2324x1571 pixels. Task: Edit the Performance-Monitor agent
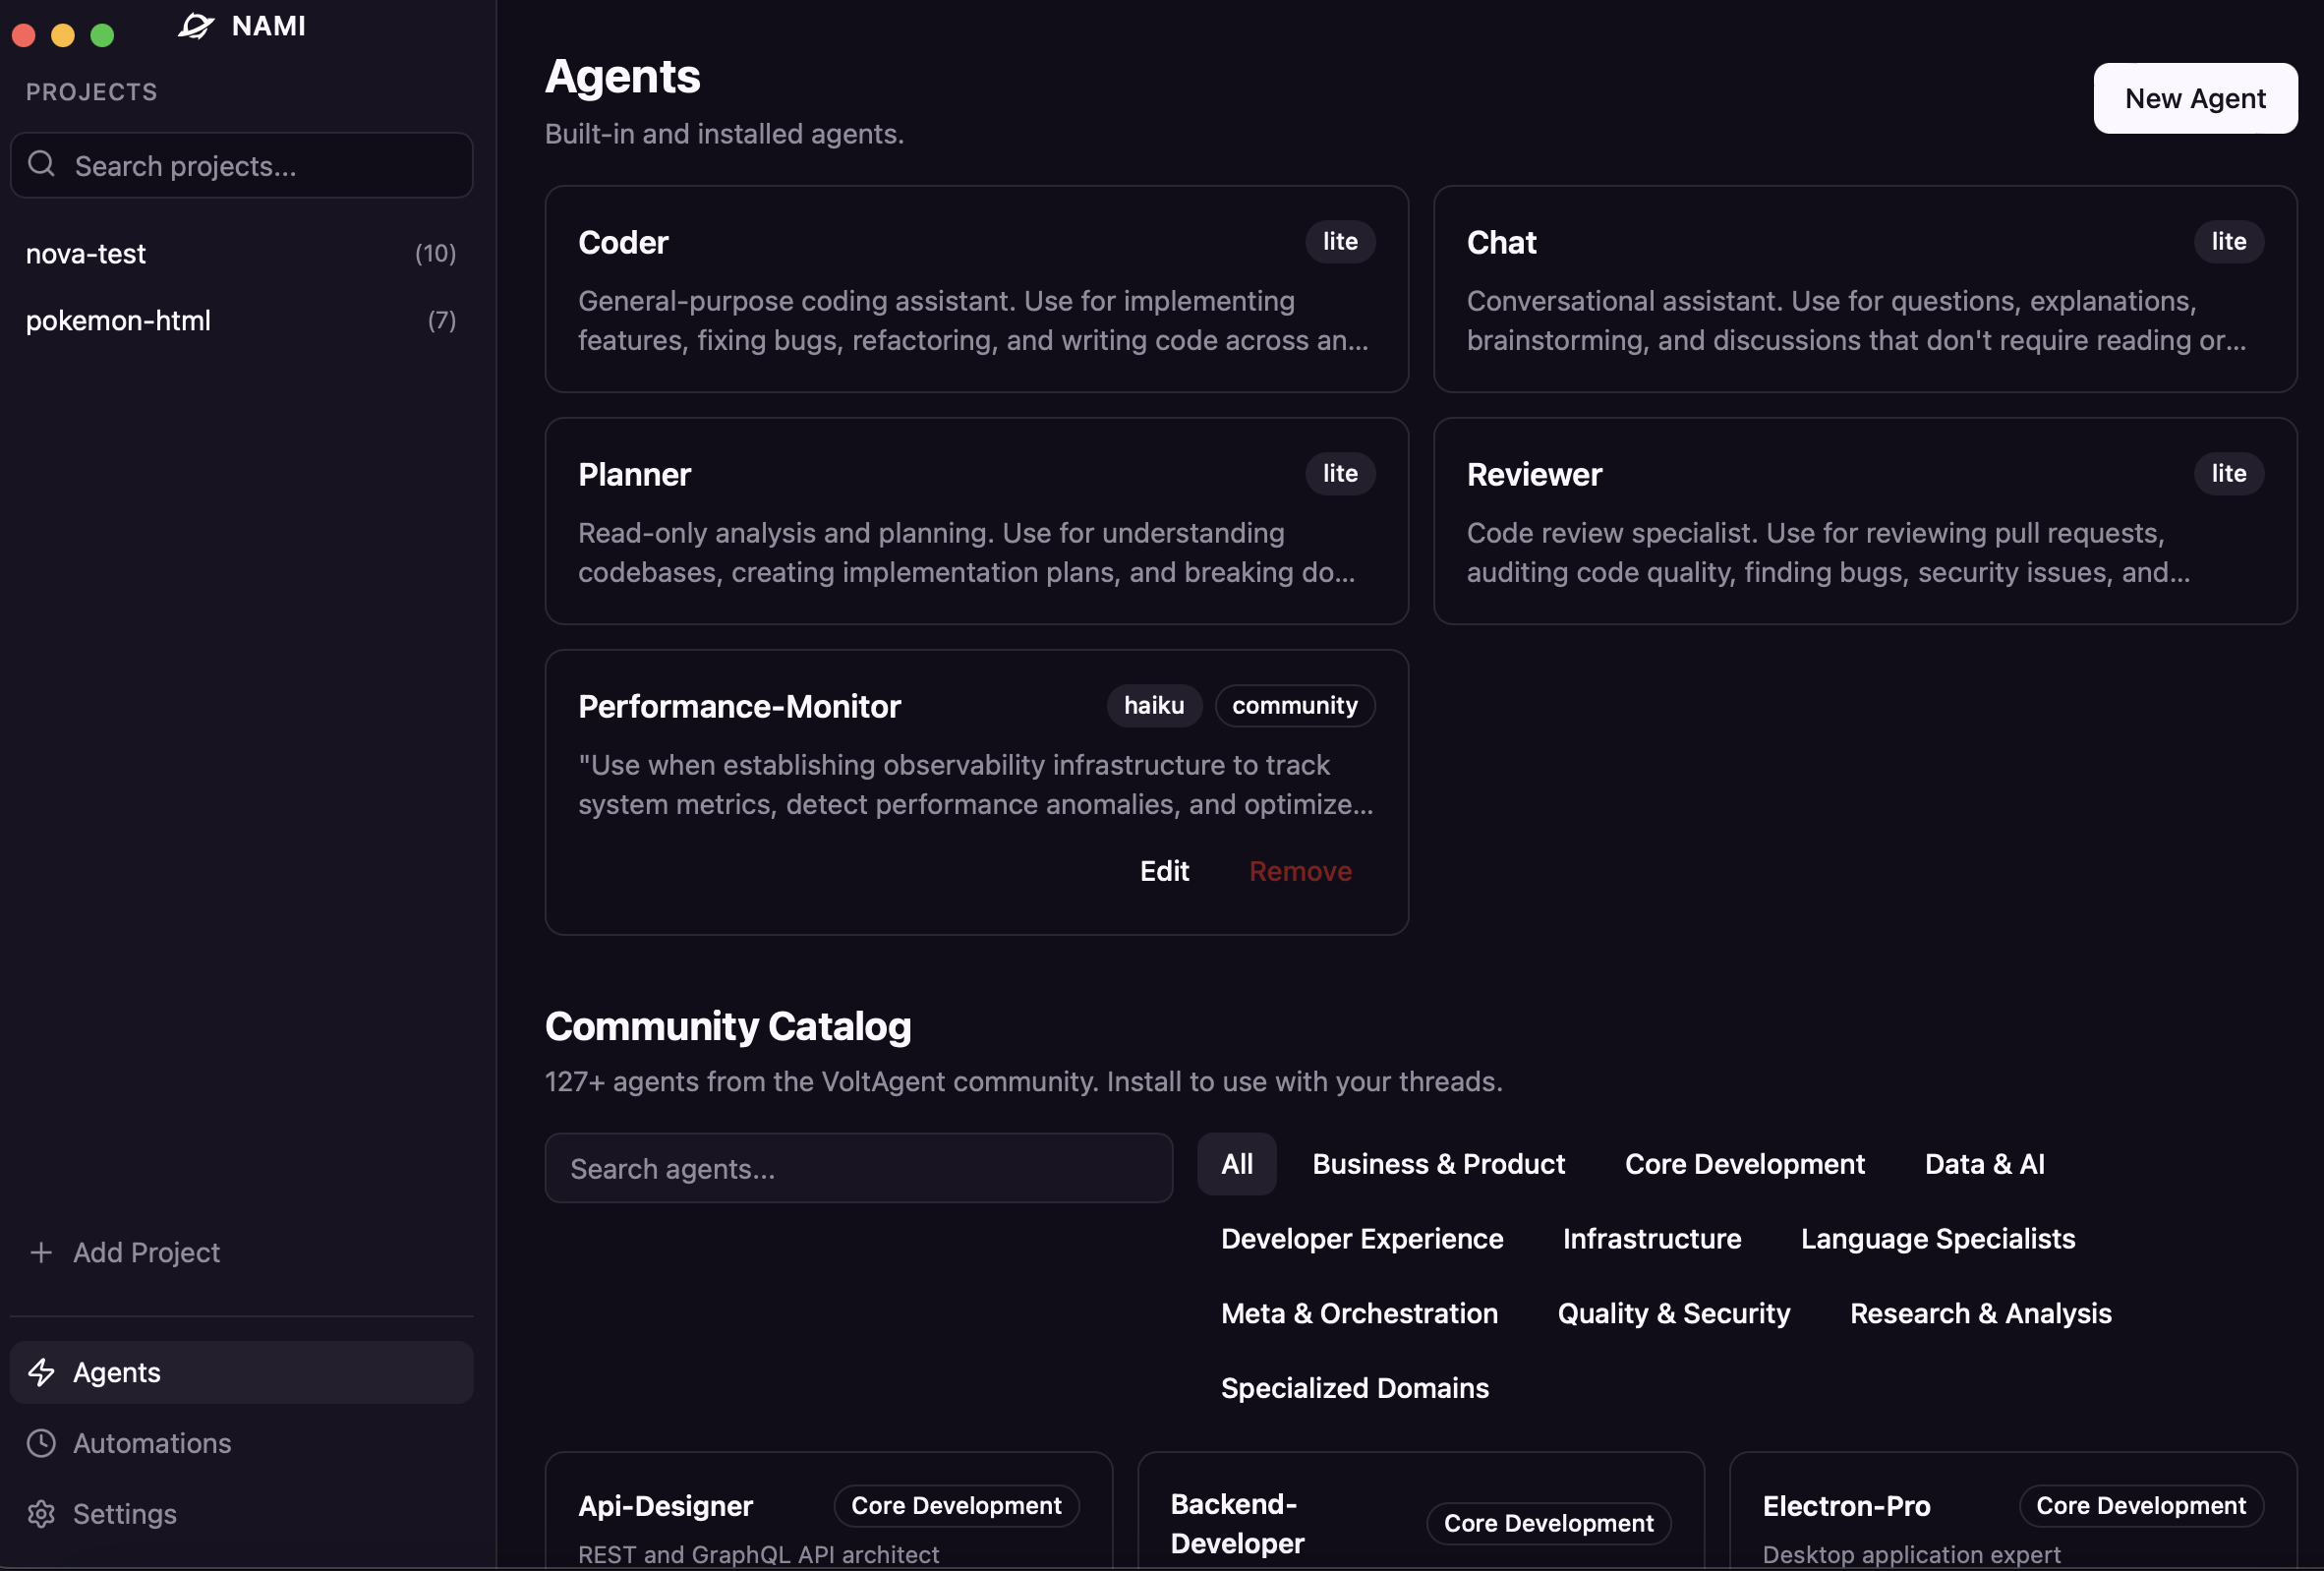pyautogui.click(x=1164, y=871)
